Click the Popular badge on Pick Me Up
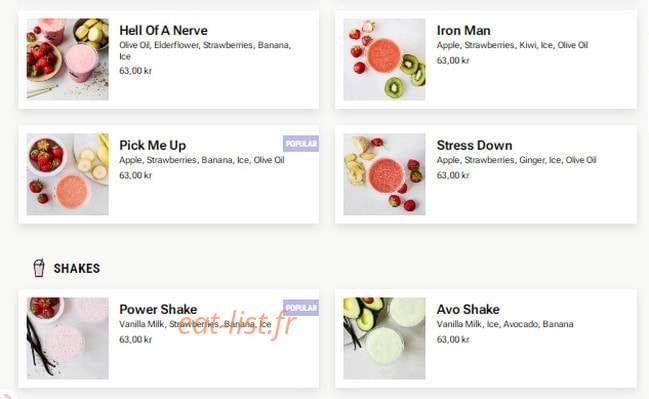The height and width of the screenshot is (399, 649). 301,144
